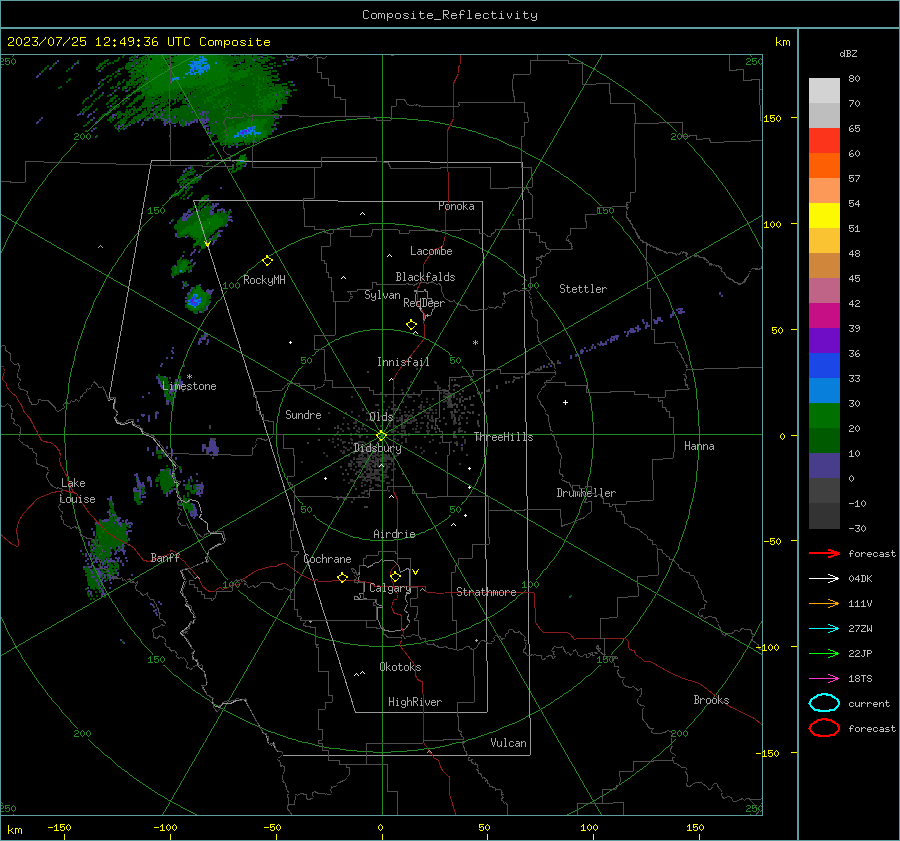This screenshot has width=900, height=841.
Task: Click the -150 tick label on the bottom axis
Action: pyautogui.click(x=59, y=827)
